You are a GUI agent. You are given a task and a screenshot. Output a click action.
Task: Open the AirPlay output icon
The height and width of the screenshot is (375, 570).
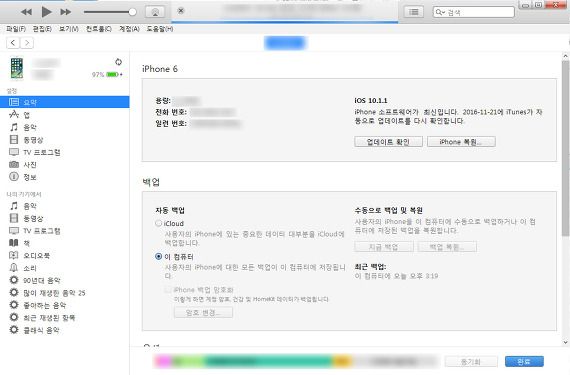155,12
